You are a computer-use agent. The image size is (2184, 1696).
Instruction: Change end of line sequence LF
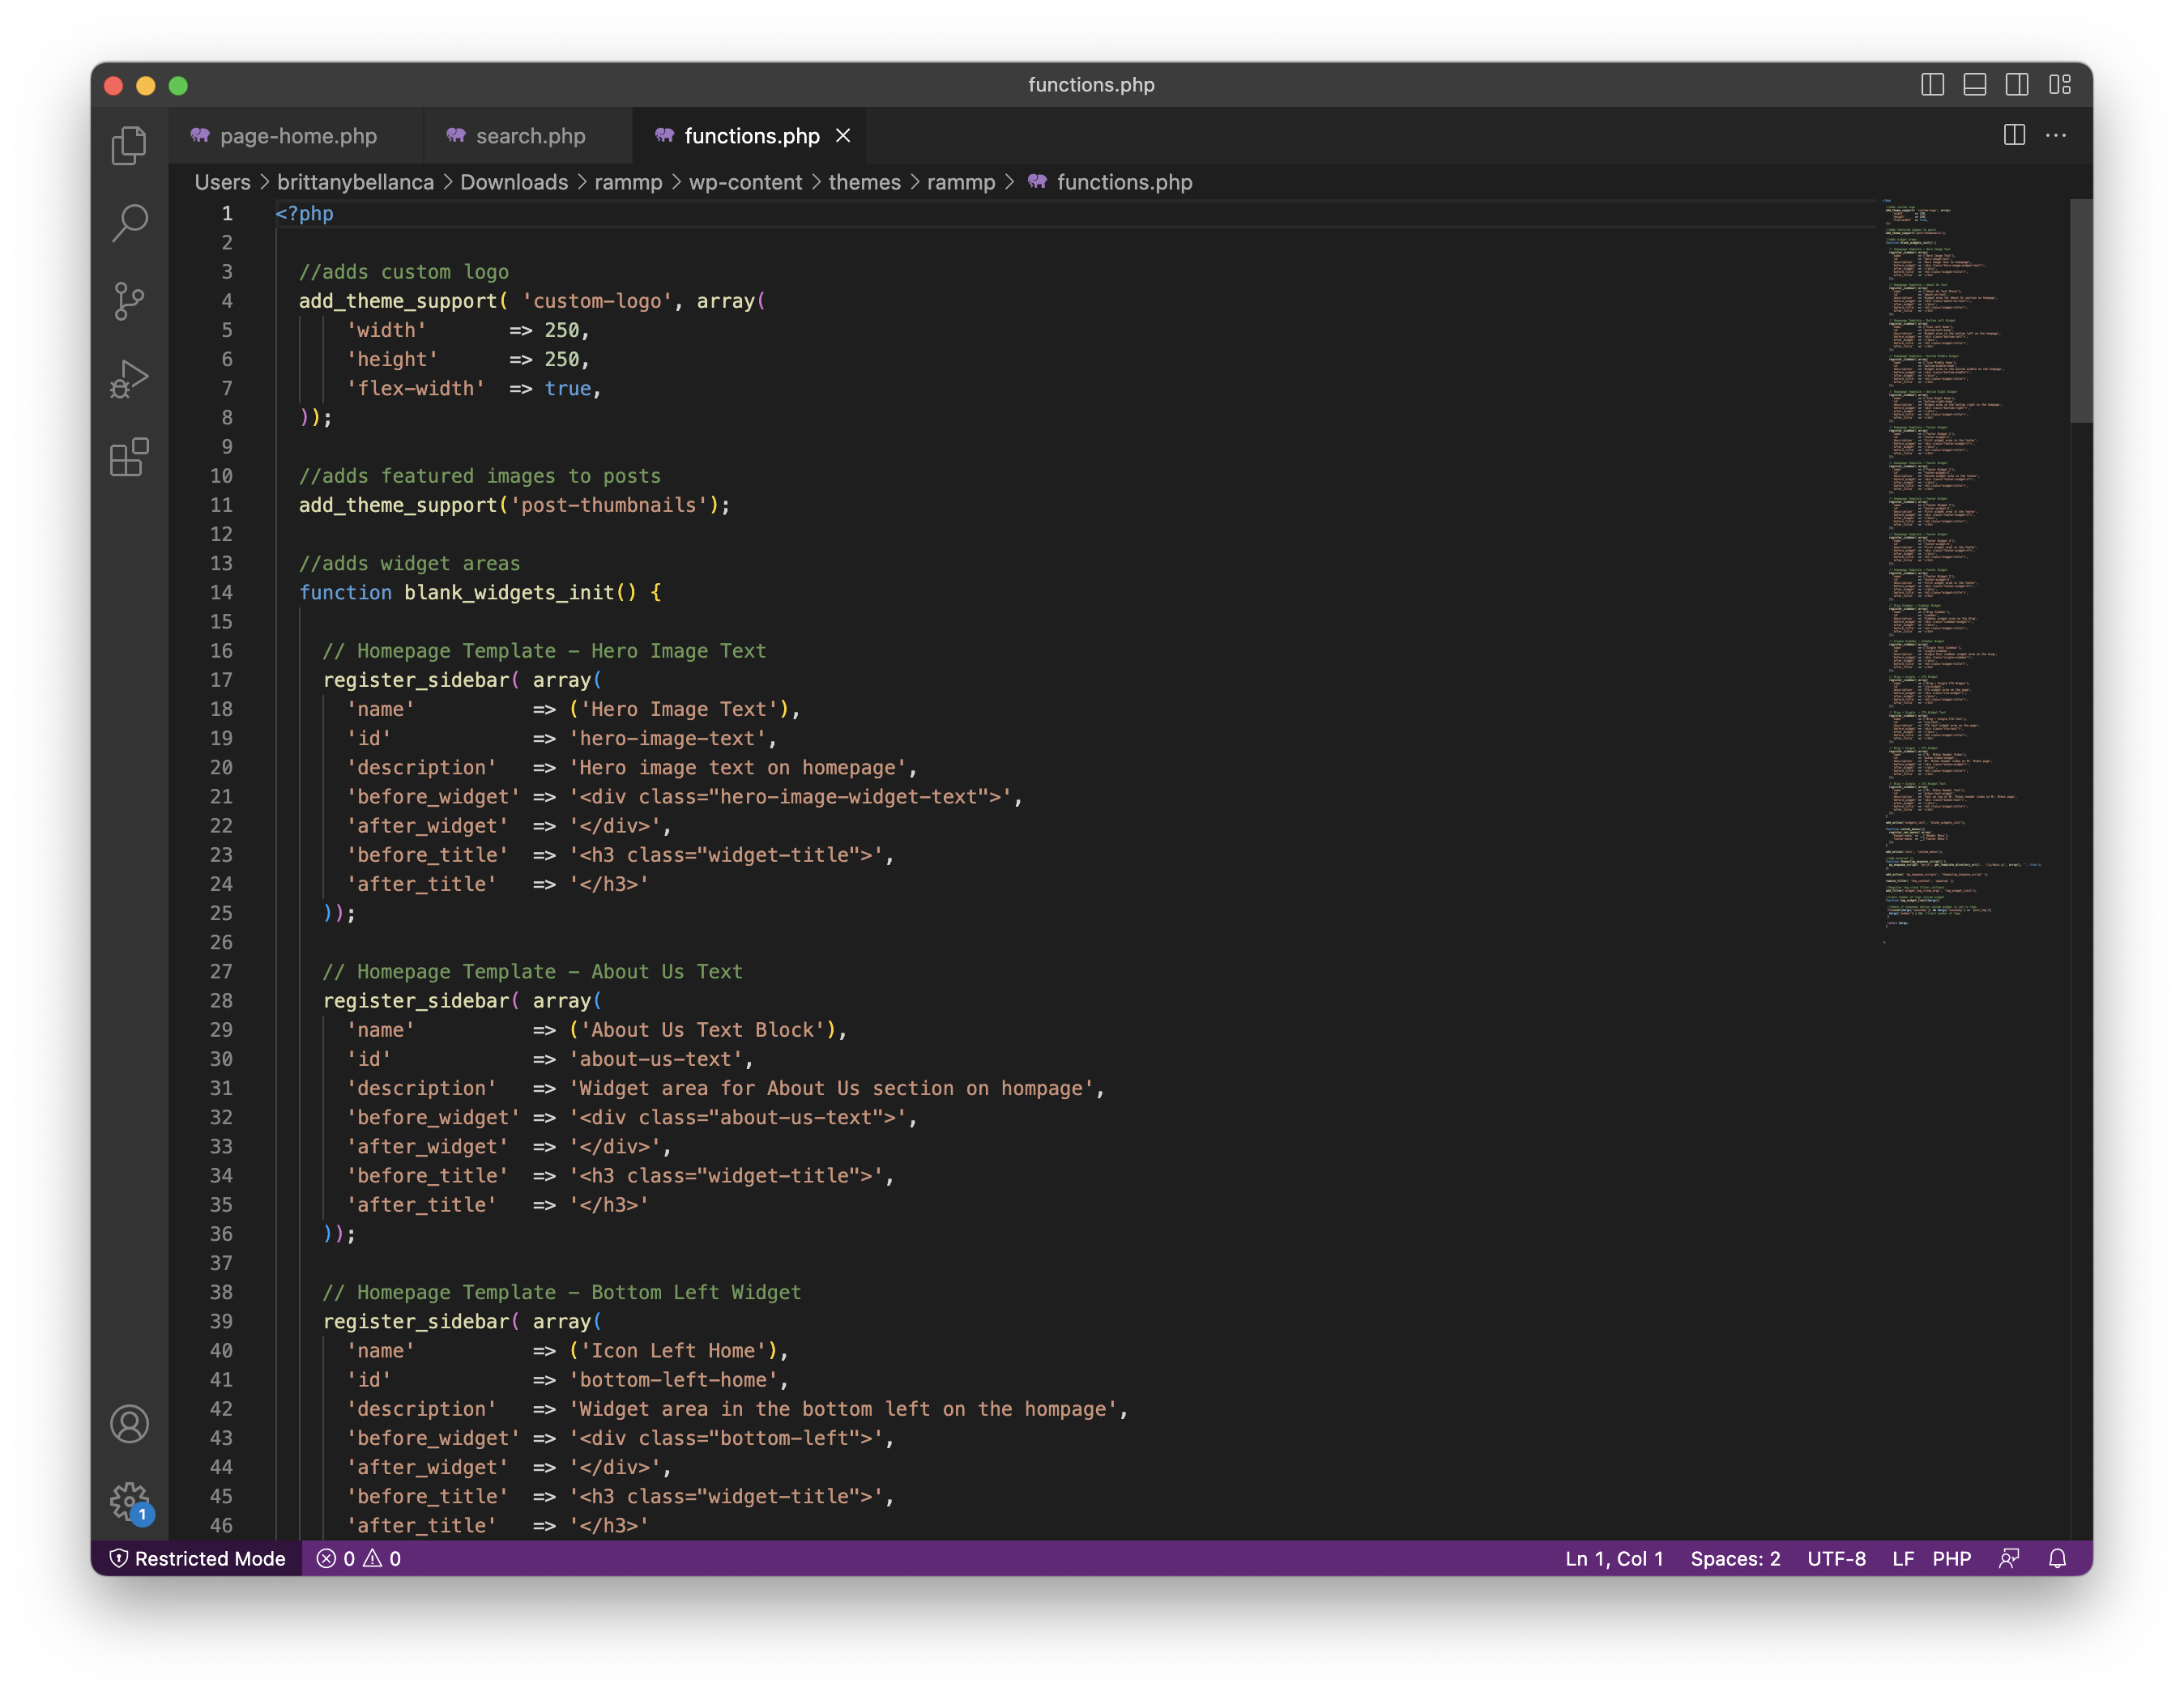(1902, 1558)
